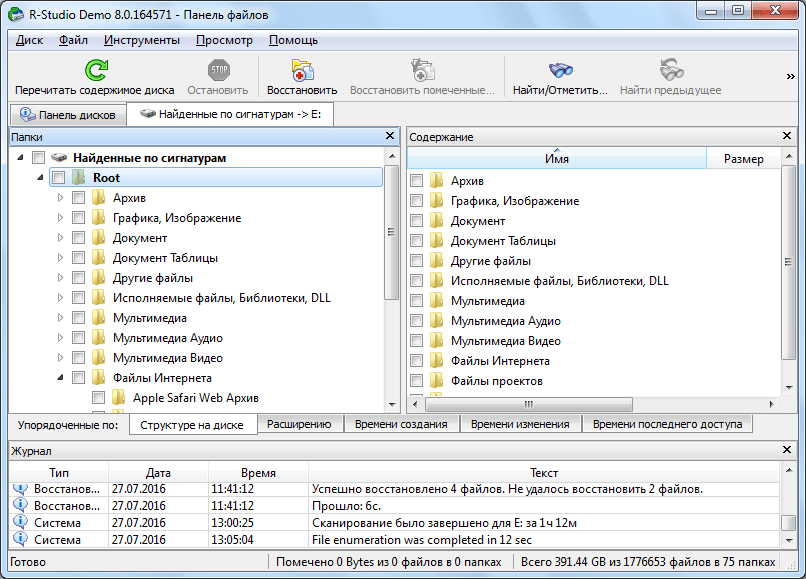Click the binoculars Найти/Отметить icon

click(x=559, y=70)
